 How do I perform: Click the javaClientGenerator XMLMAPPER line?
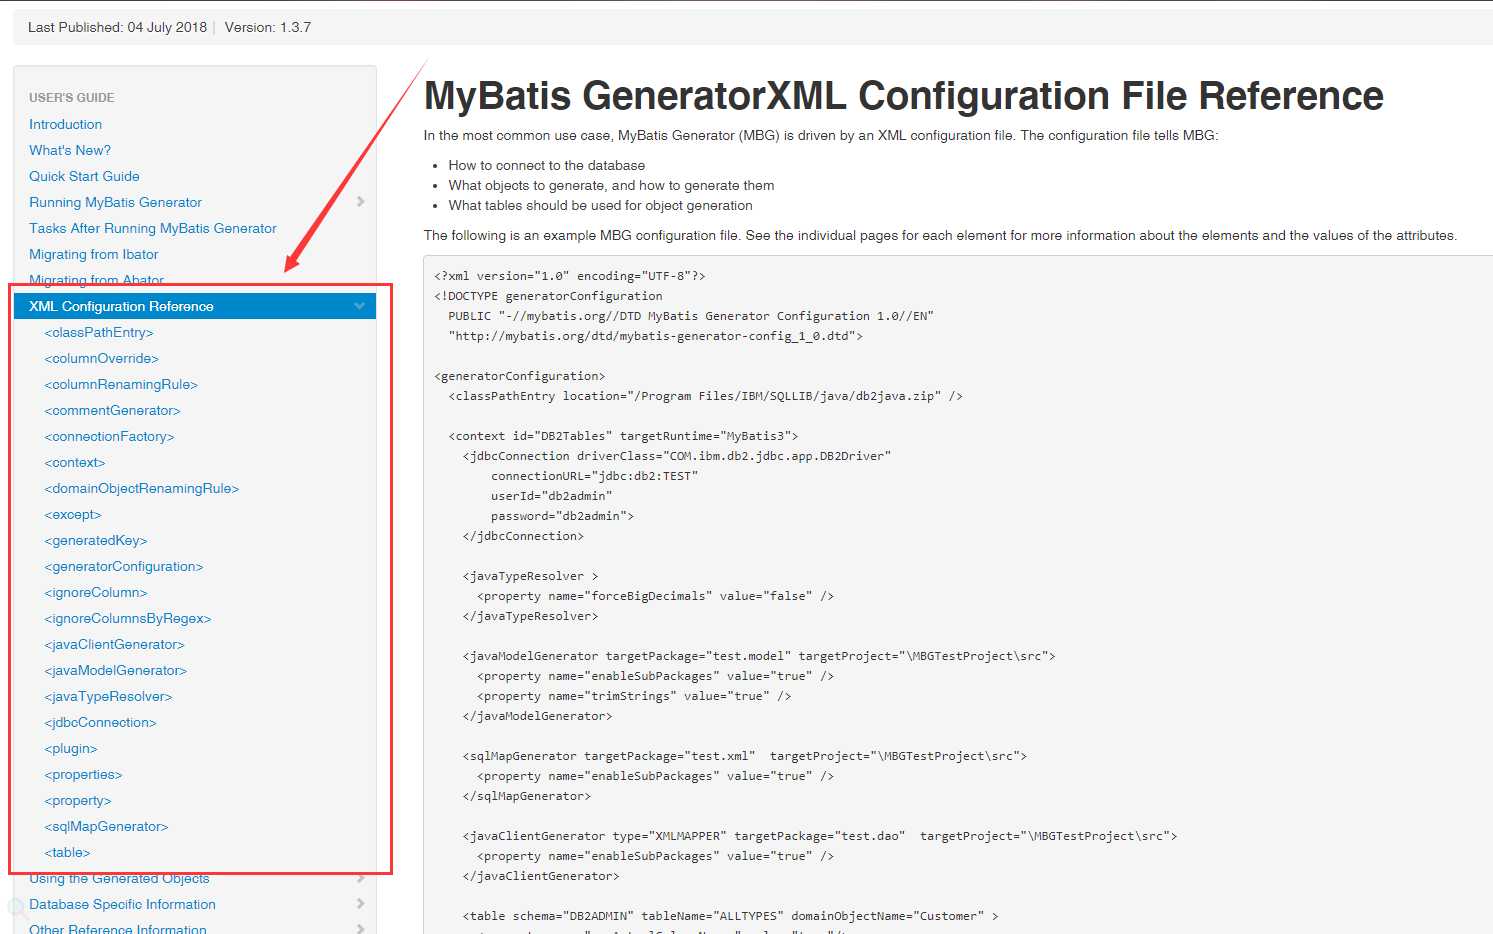[x=820, y=836]
